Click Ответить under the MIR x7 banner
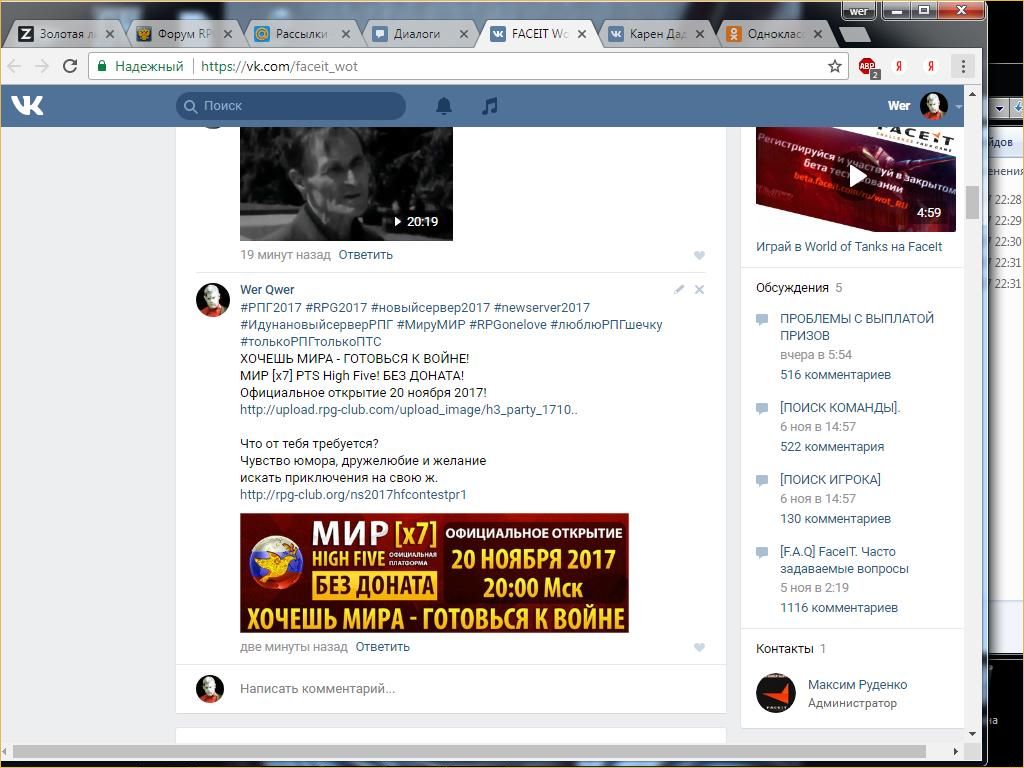Screen dimensions: 1024x768 point(382,646)
